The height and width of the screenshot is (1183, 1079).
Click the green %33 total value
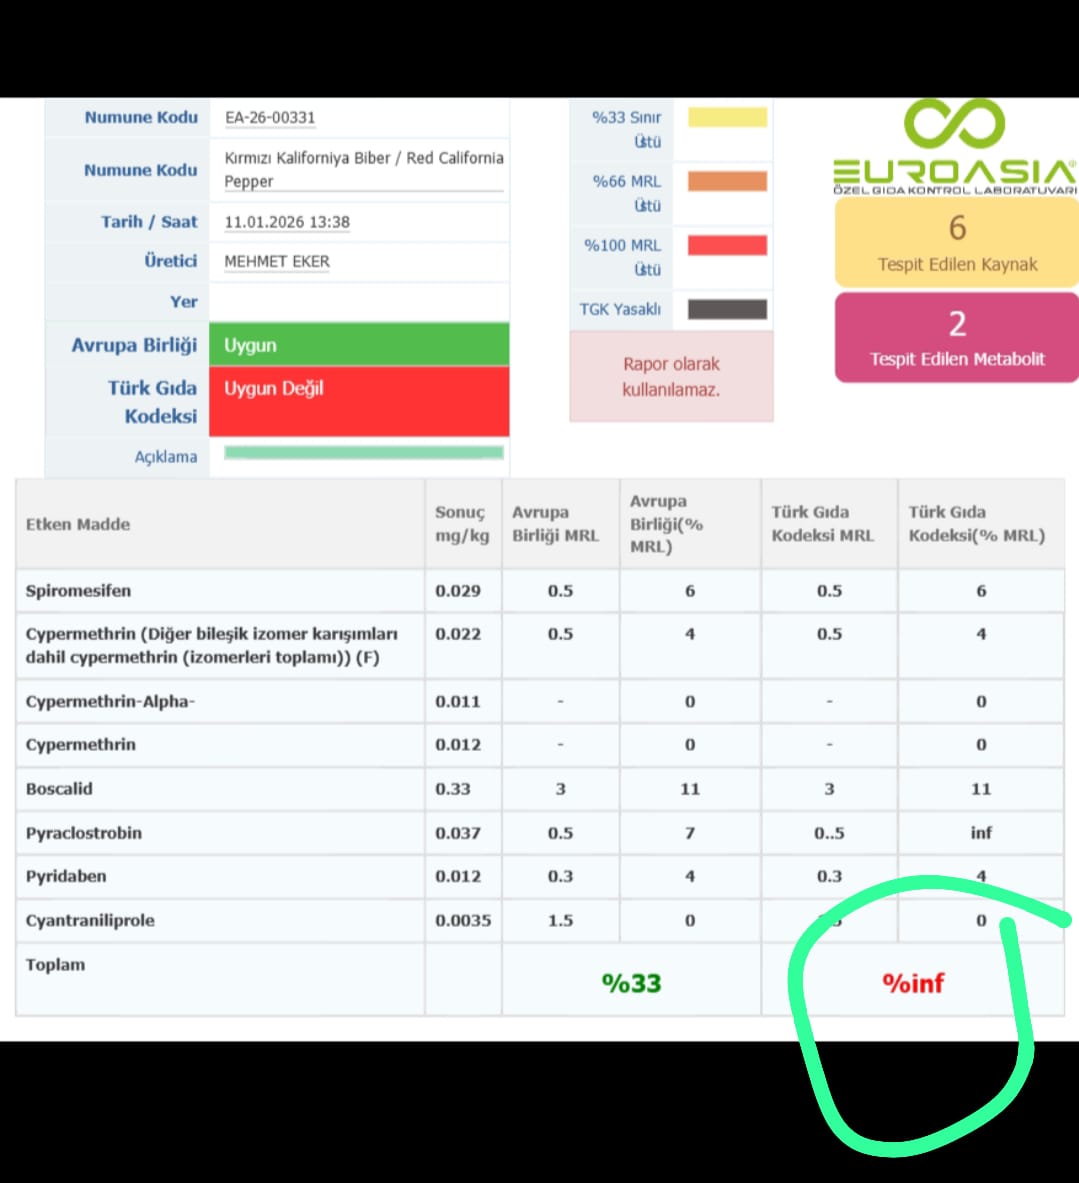[631, 983]
